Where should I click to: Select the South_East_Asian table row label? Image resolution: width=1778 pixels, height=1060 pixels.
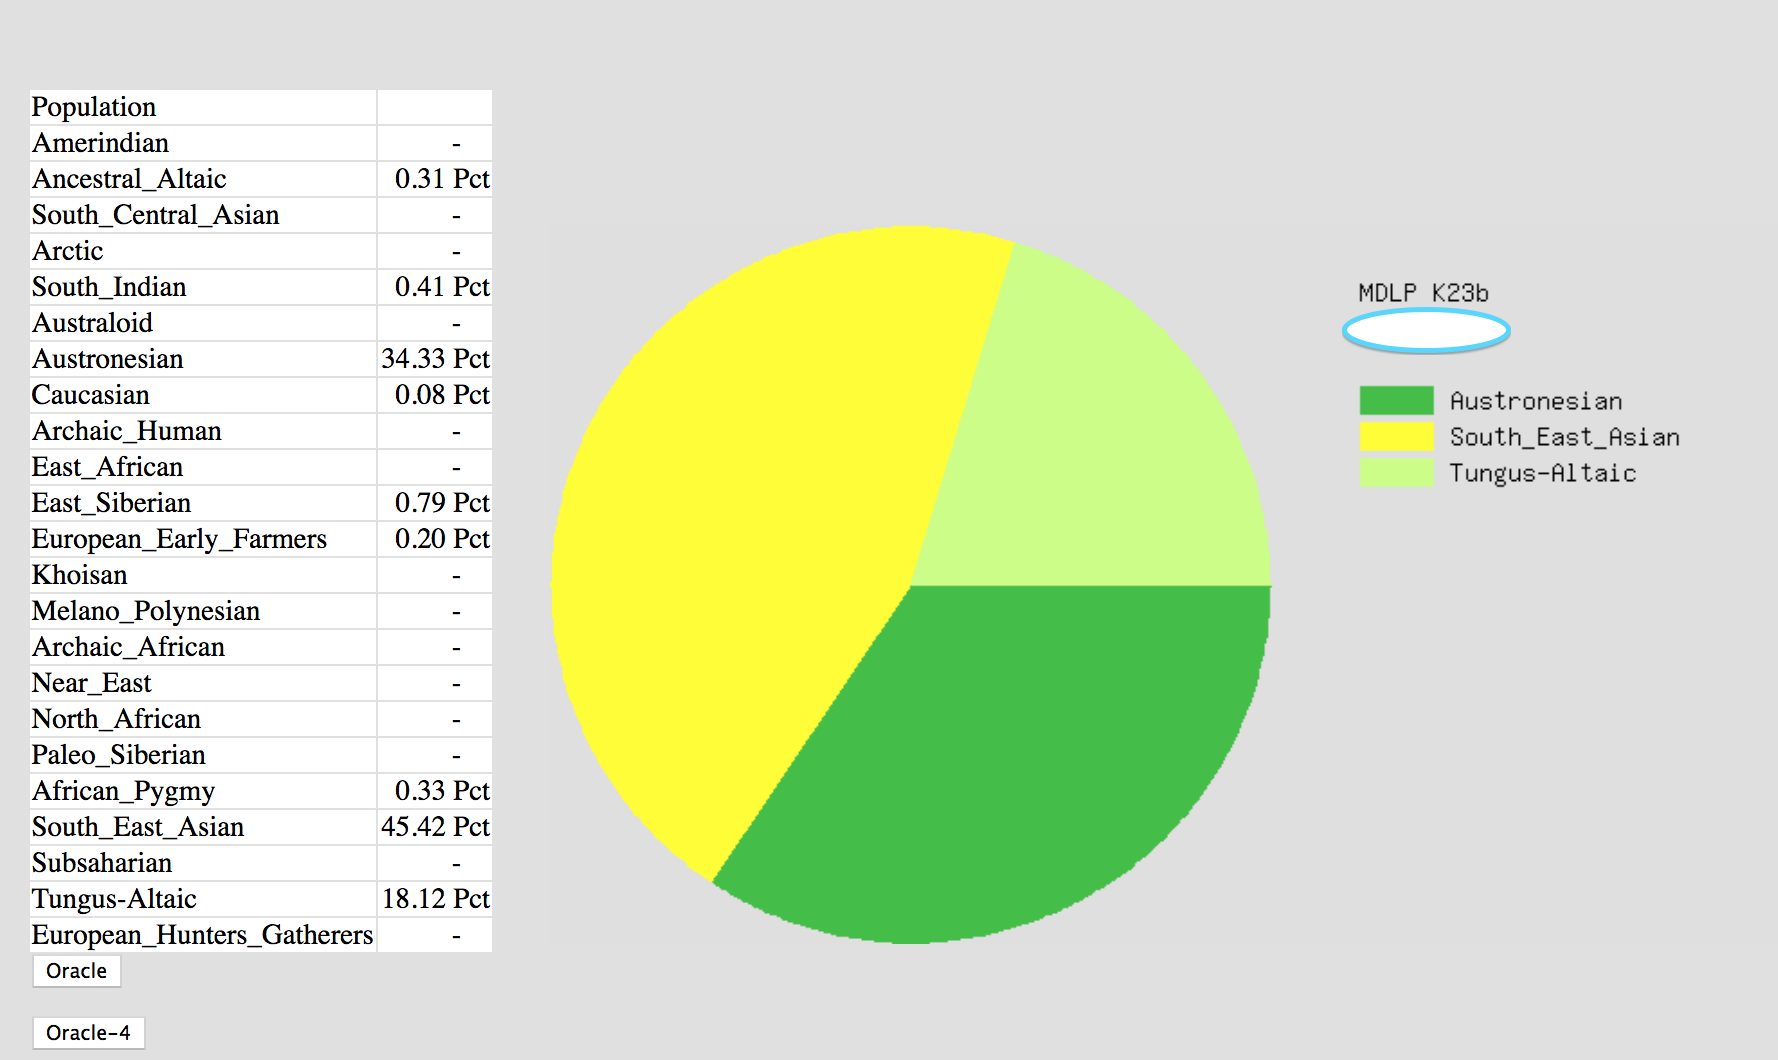138,827
